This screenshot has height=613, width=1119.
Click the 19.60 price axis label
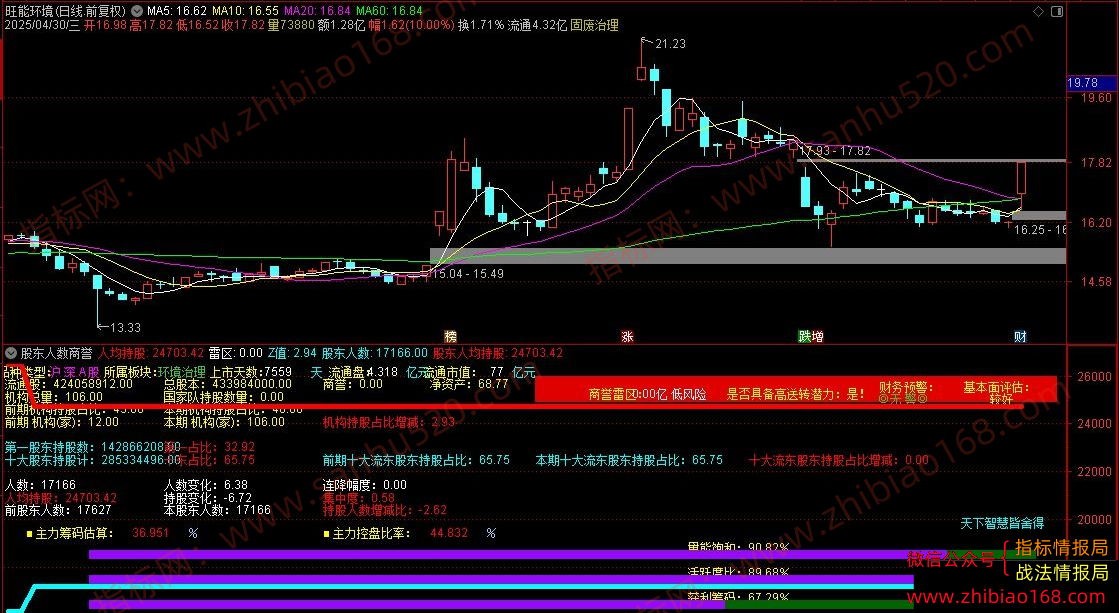pyautogui.click(x=1094, y=98)
